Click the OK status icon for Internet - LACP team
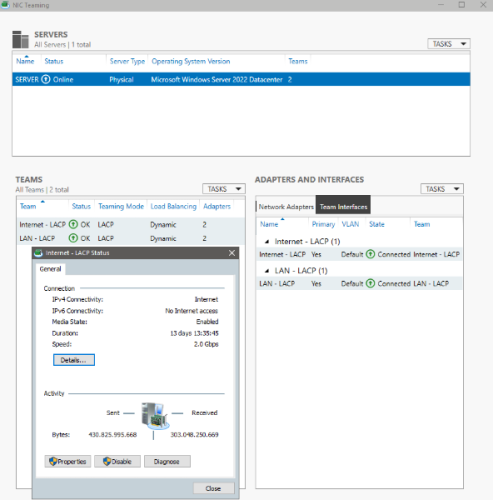 pyautogui.click(x=73, y=224)
